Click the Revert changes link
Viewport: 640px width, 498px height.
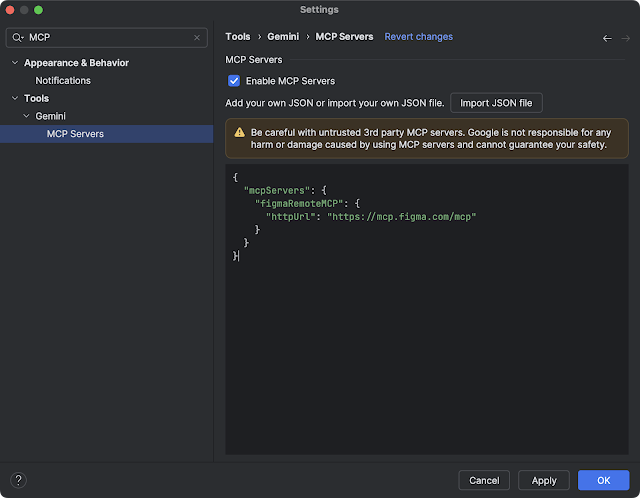pyautogui.click(x=418, y=37)
